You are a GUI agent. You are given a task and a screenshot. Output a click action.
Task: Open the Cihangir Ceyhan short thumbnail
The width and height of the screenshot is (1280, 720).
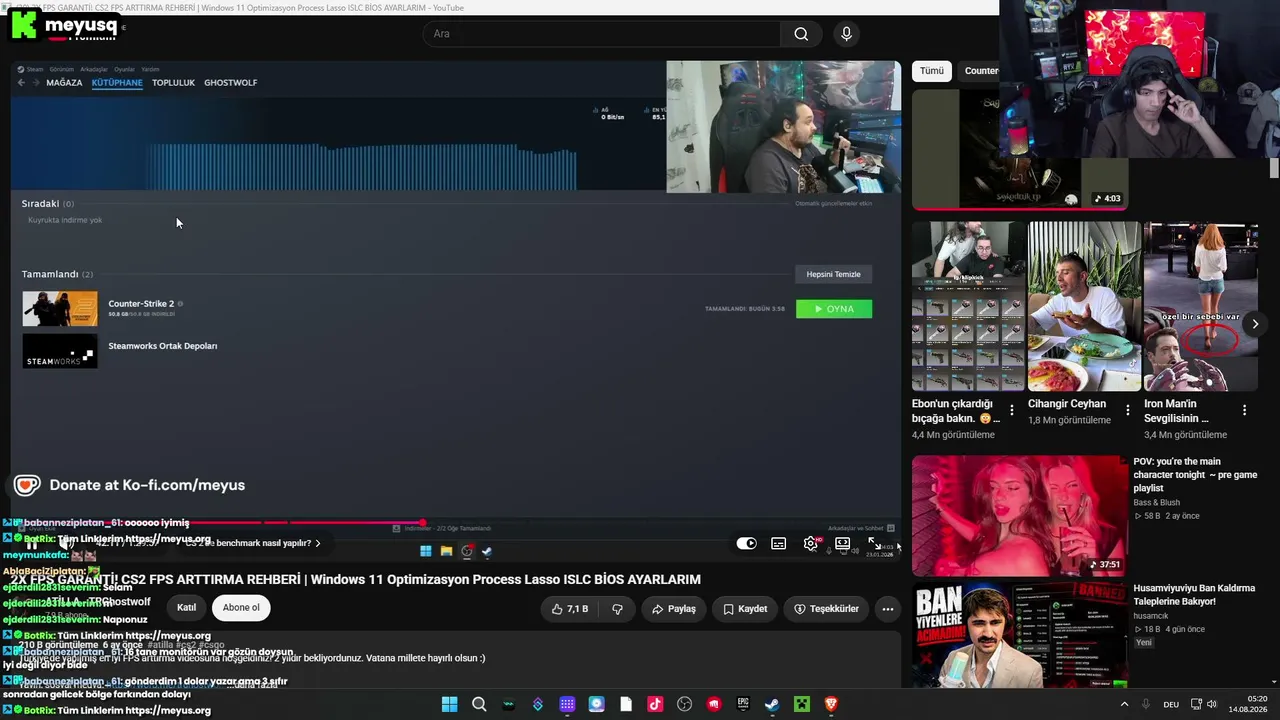coord(1084,306)
